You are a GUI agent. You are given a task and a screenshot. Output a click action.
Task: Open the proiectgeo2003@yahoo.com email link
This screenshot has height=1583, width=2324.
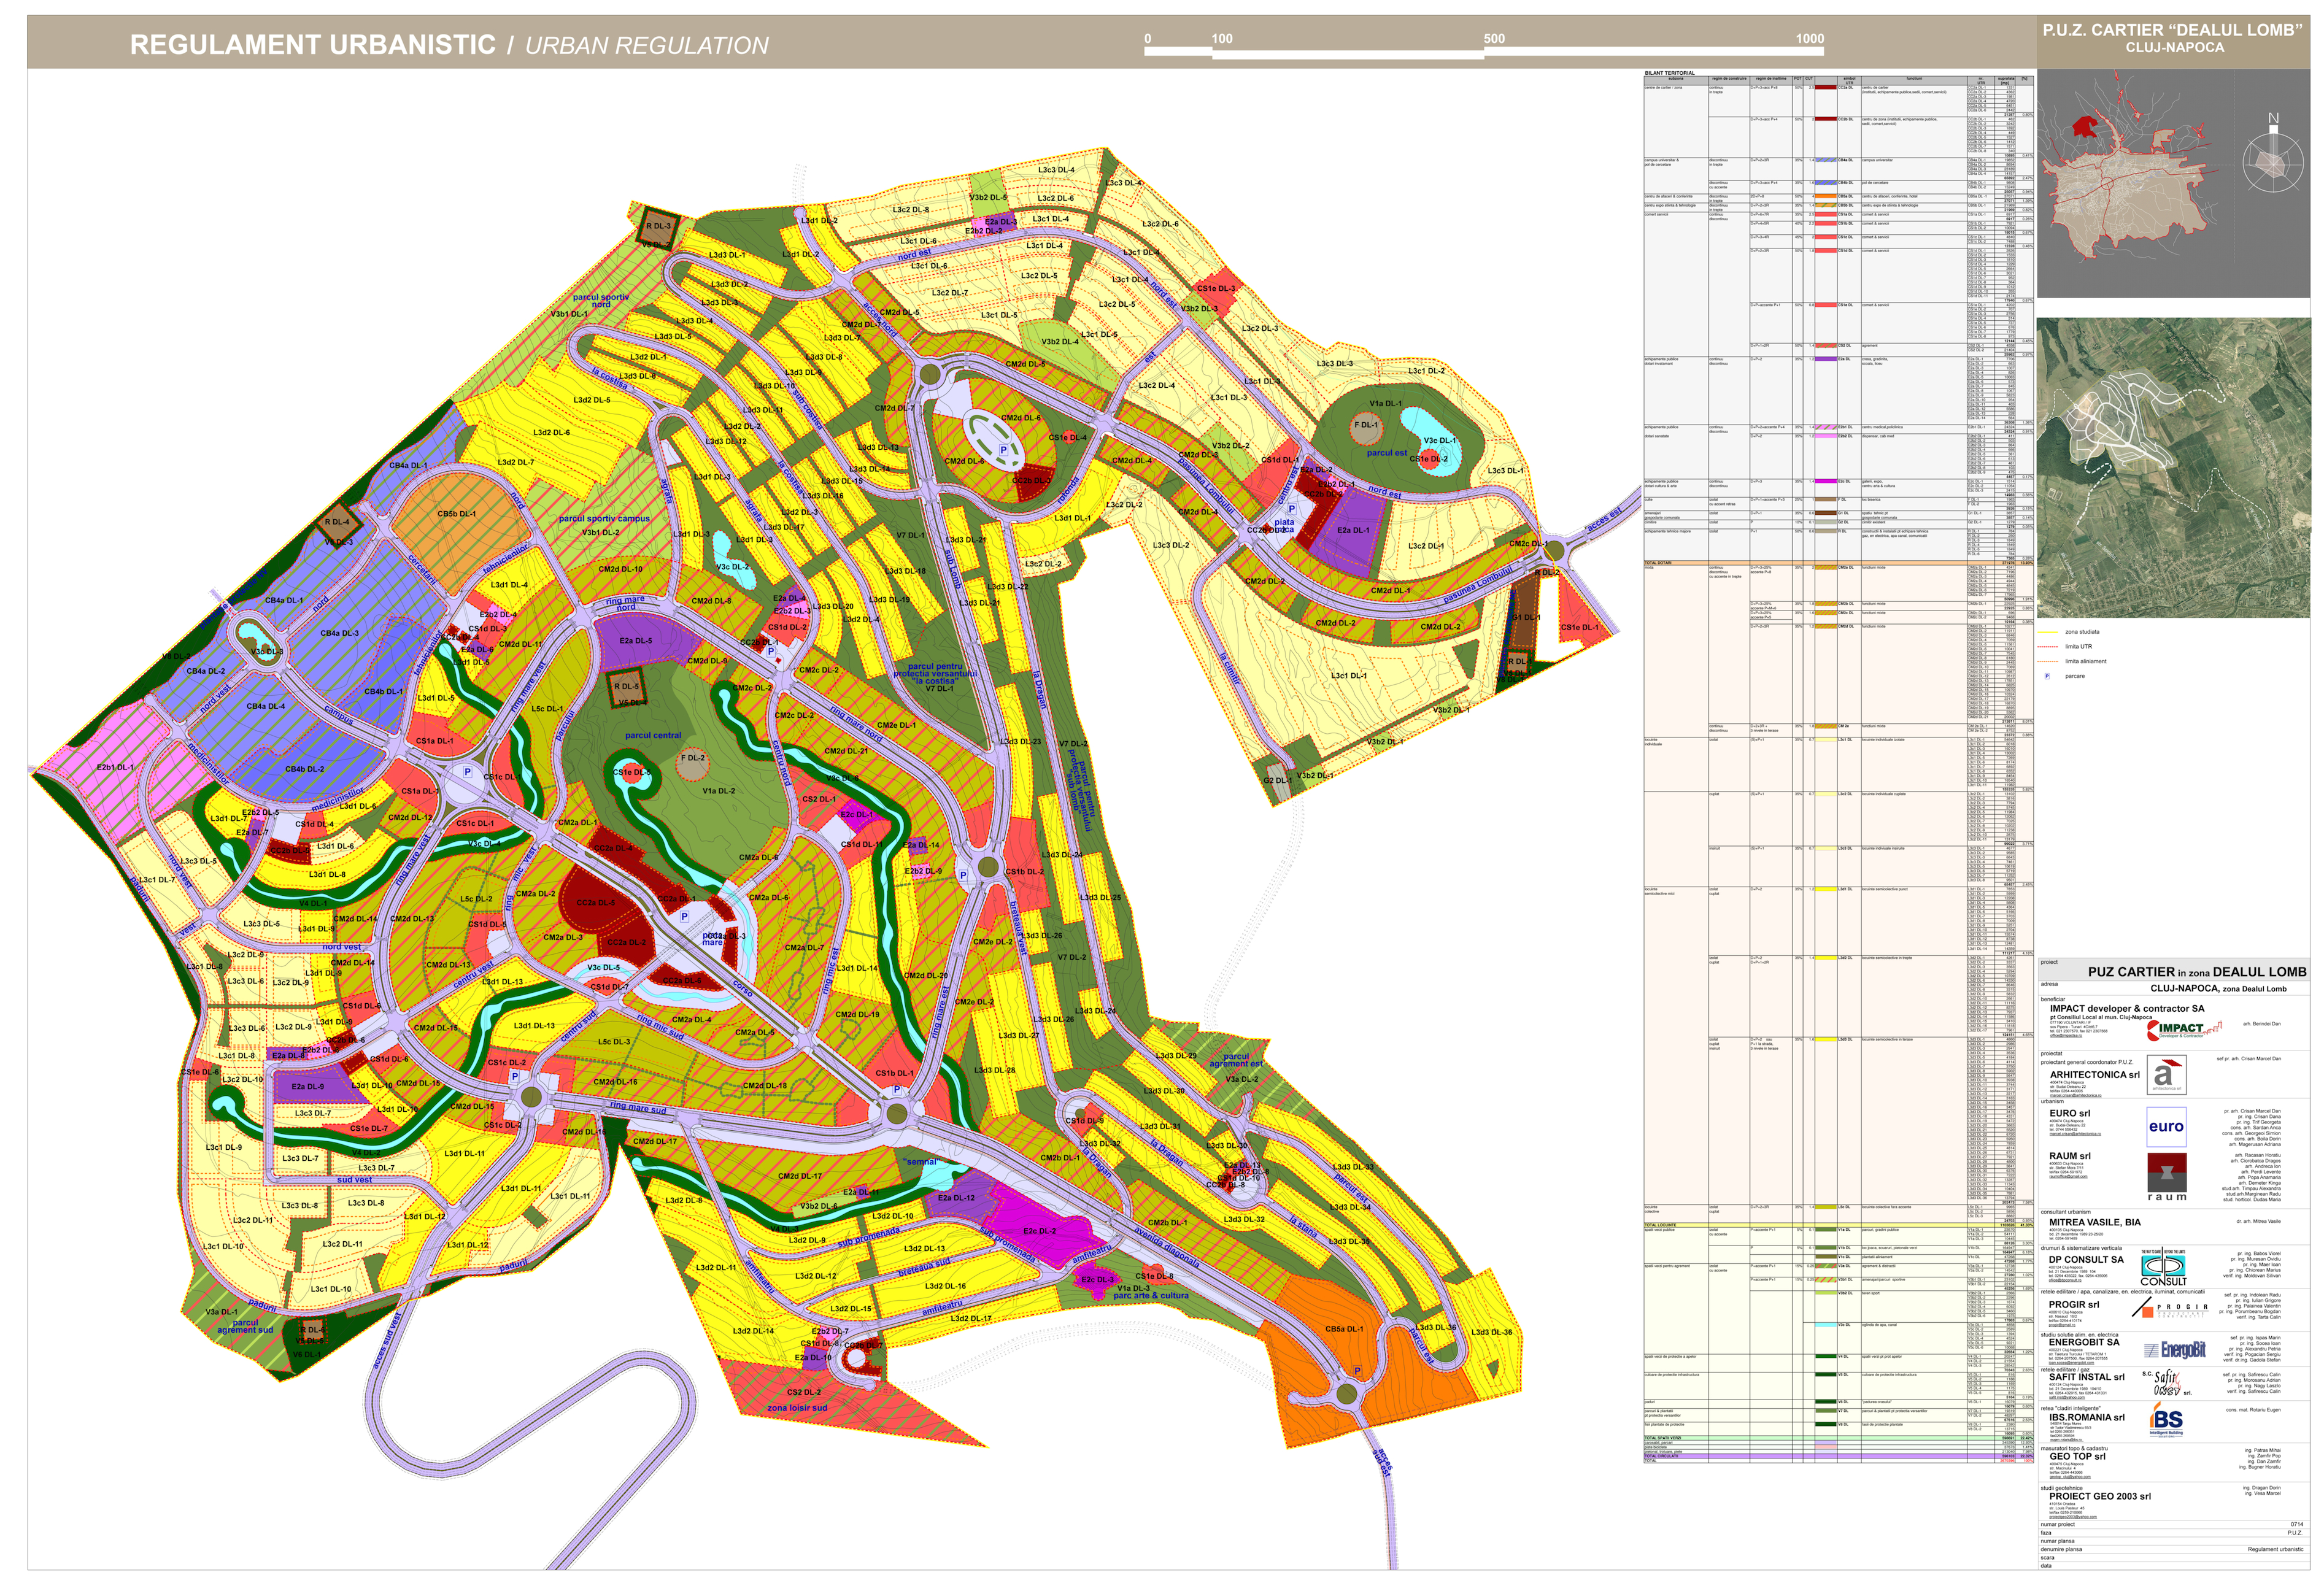tap(2073, 1517)
